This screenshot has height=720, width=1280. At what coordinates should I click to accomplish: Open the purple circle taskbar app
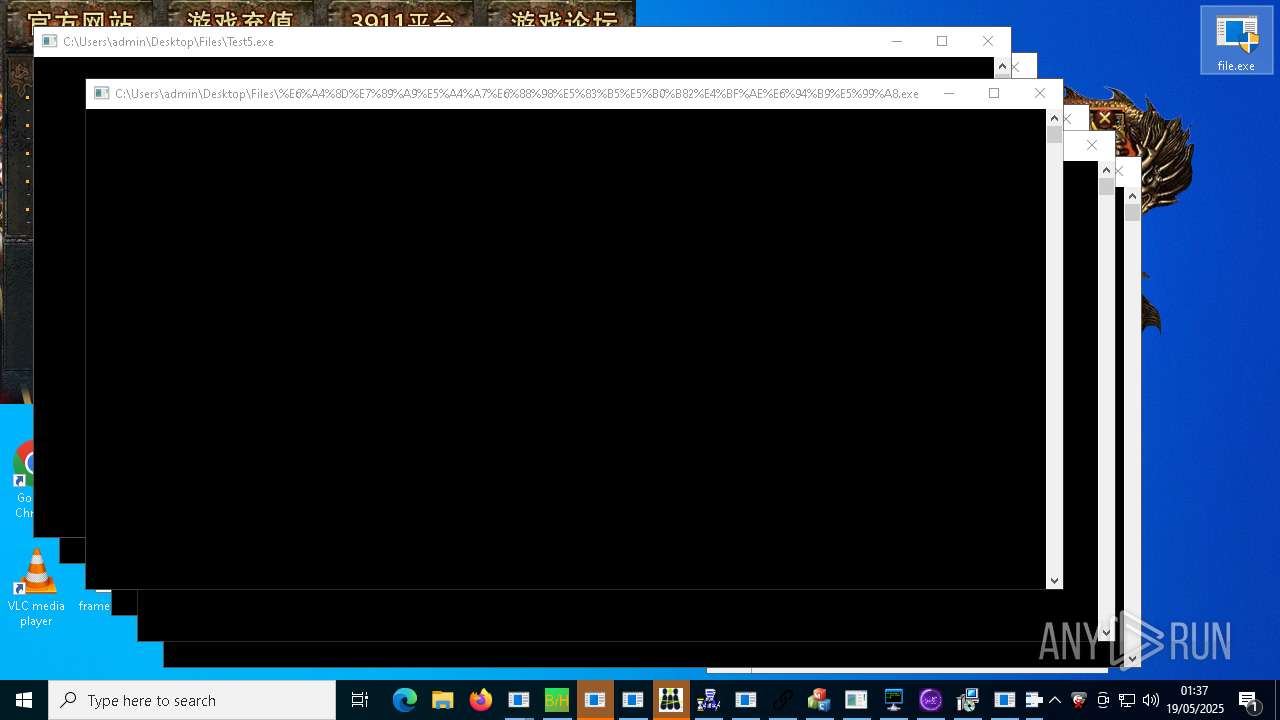point(931,700)
